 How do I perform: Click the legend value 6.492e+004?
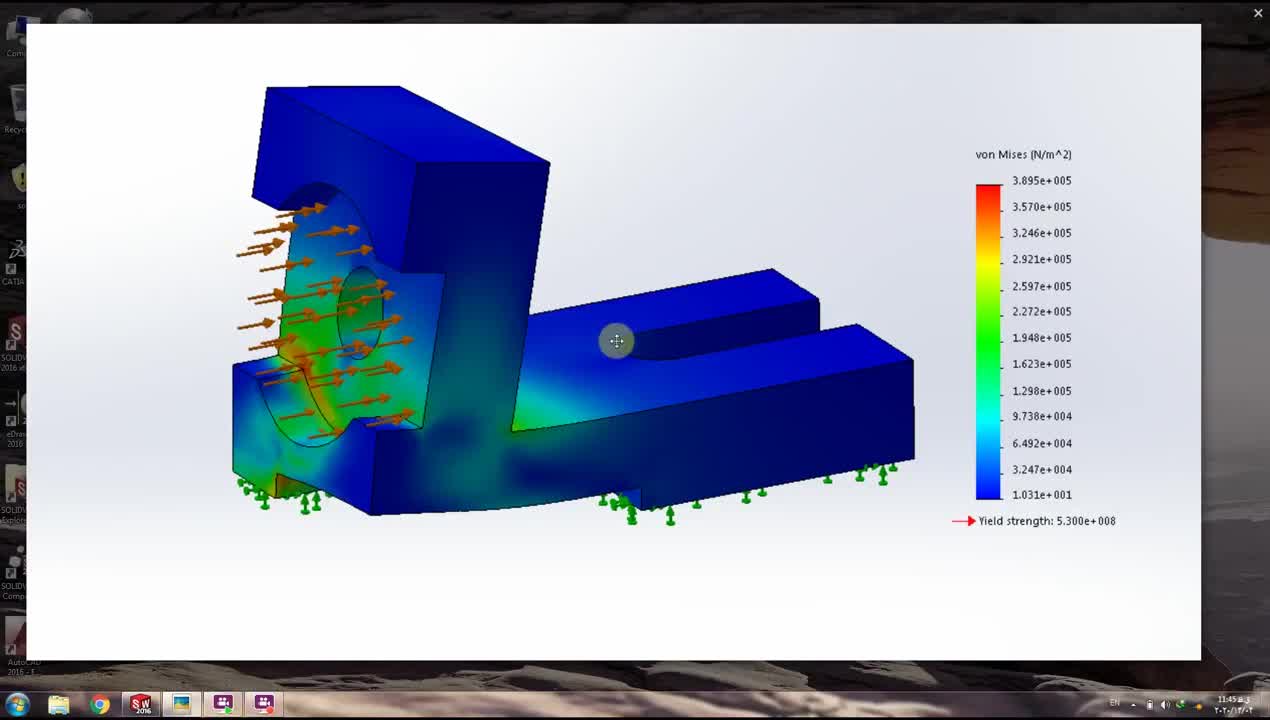pyautogui.click(x=1041, y=443)
